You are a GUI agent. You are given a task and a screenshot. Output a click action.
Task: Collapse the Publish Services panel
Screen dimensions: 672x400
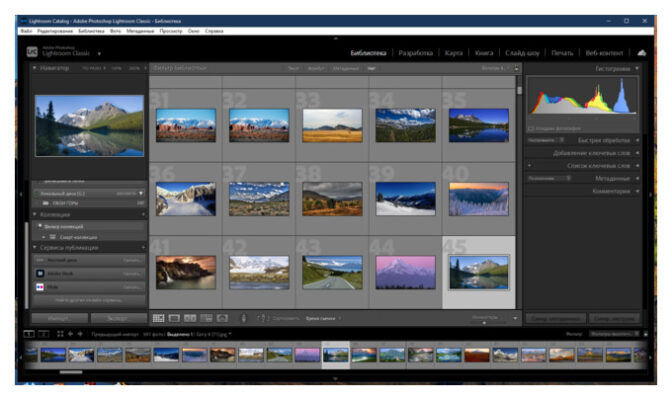[x=35, y=247]
